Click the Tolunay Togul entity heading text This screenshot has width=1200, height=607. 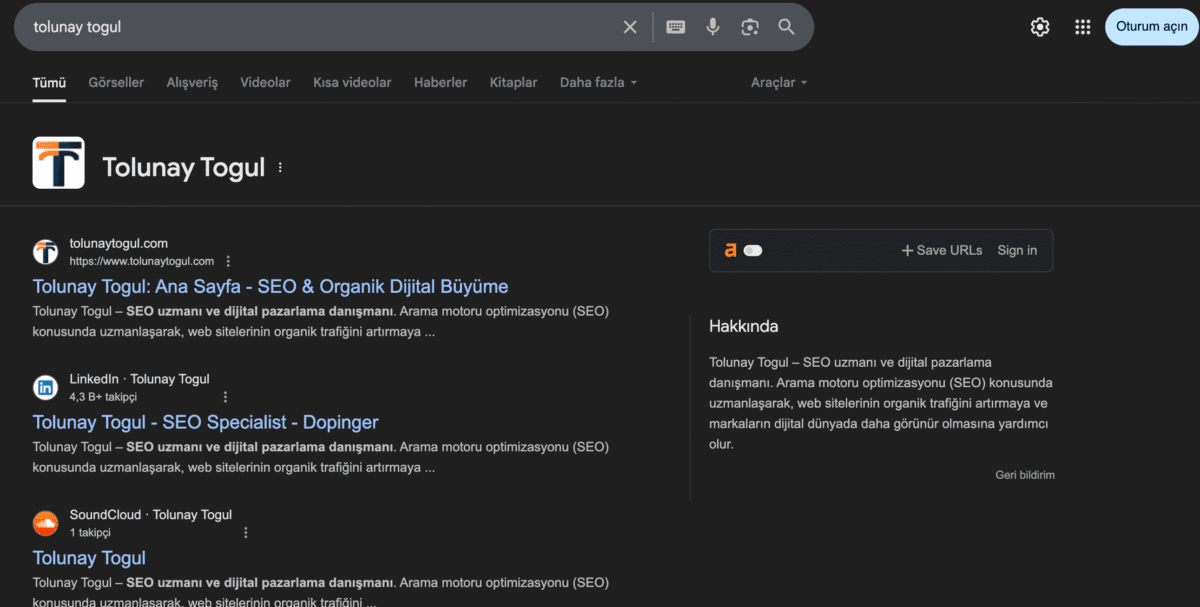point(184,167)
